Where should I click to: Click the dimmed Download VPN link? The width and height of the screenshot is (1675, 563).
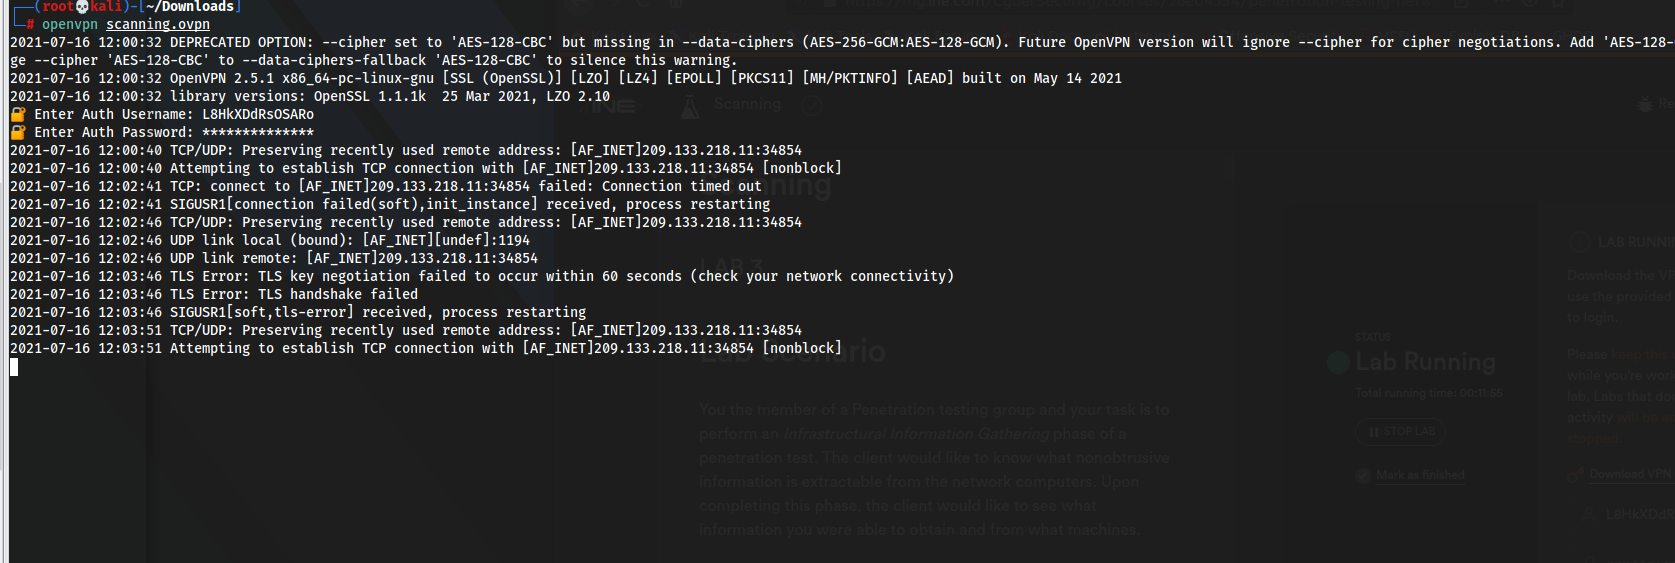[x=1631, y=474]
